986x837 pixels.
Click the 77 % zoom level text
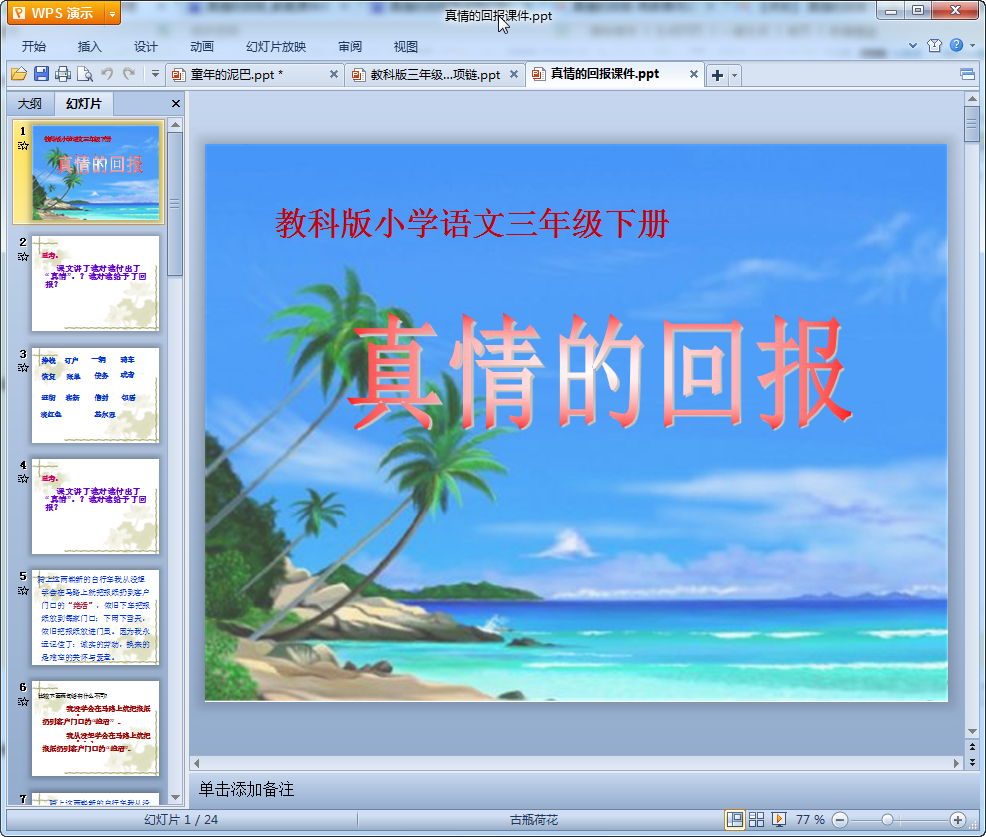(x=810, y=819)
